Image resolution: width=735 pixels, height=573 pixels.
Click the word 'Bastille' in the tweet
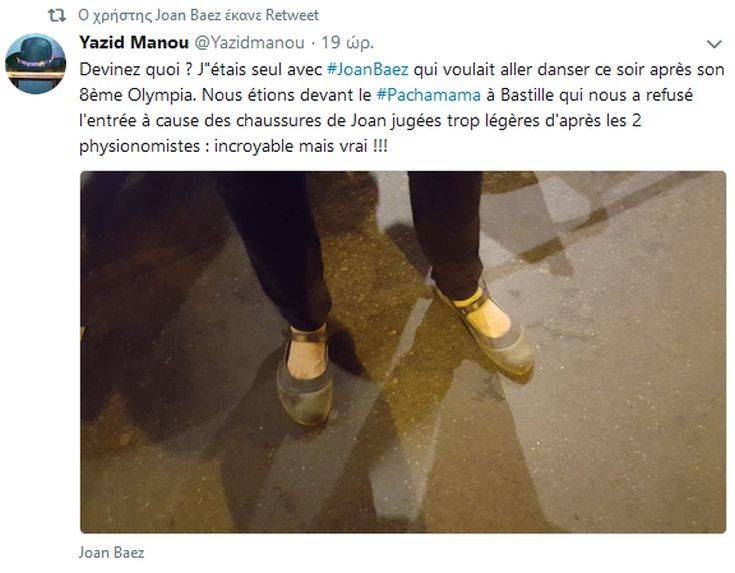[x=527, y=95]
